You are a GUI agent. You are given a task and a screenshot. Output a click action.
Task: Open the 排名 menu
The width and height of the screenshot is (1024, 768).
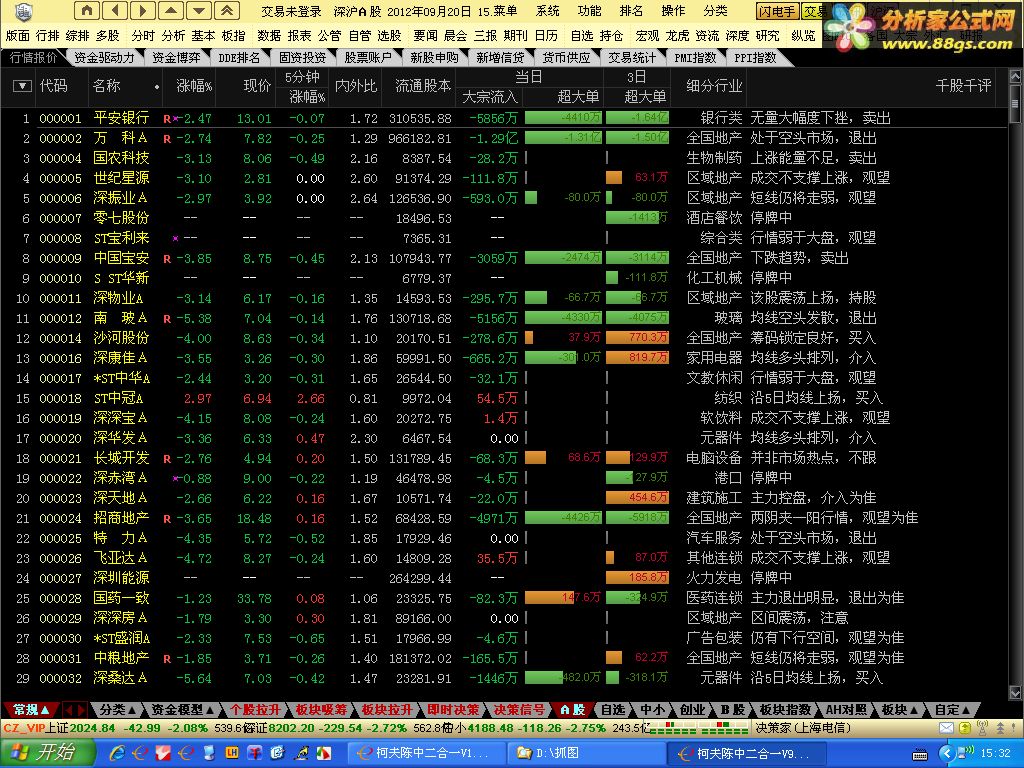pyautogui.click(x=631, y=11)
